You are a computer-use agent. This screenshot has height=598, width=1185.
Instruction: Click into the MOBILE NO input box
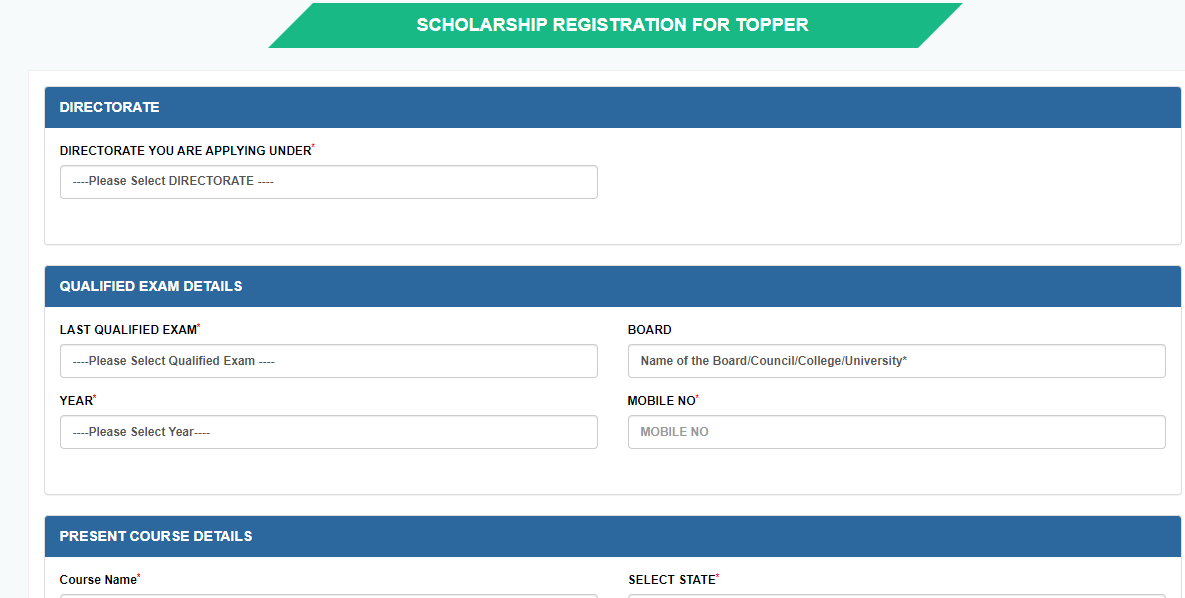click(x=896, y=432)
